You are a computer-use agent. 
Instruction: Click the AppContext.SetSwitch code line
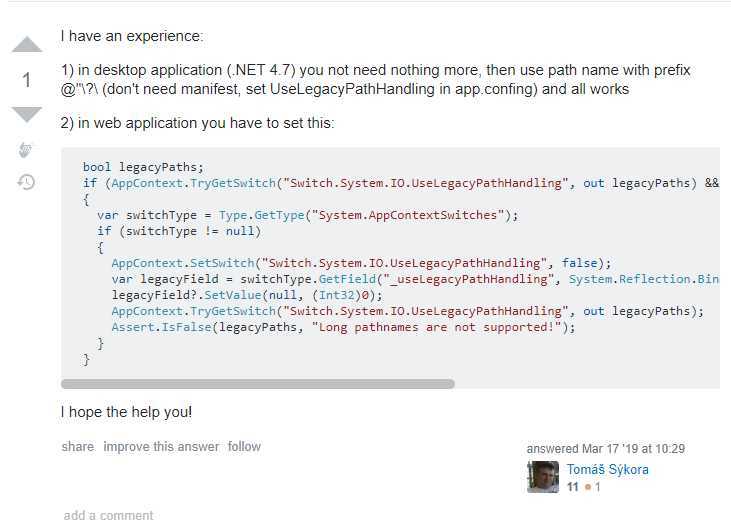(x=361, y=263)
